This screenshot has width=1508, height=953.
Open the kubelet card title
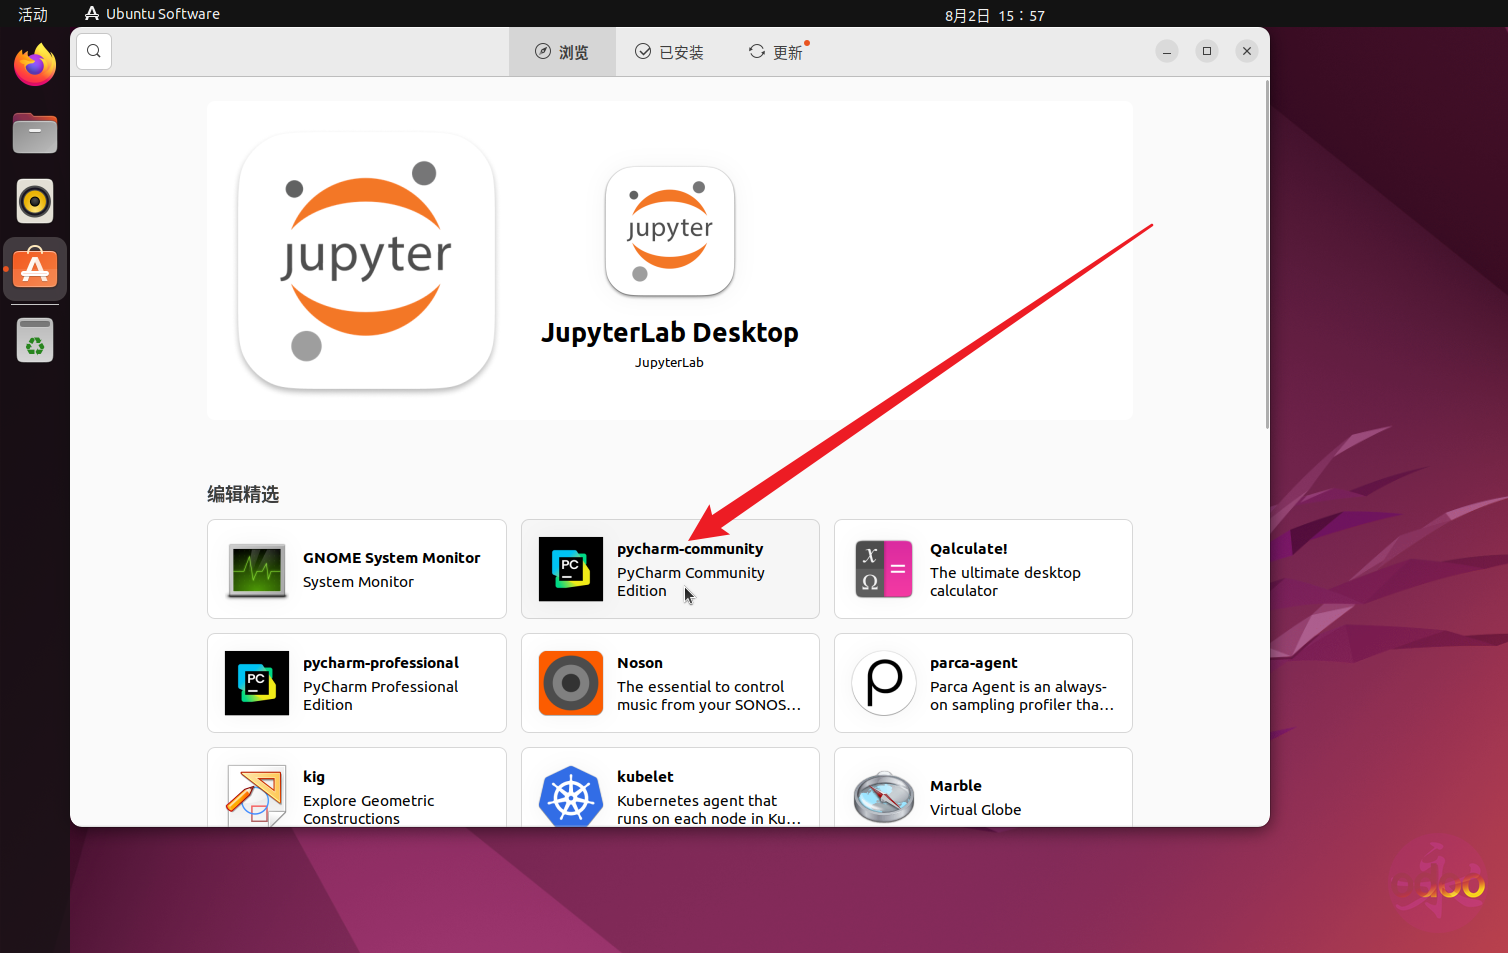645,777
